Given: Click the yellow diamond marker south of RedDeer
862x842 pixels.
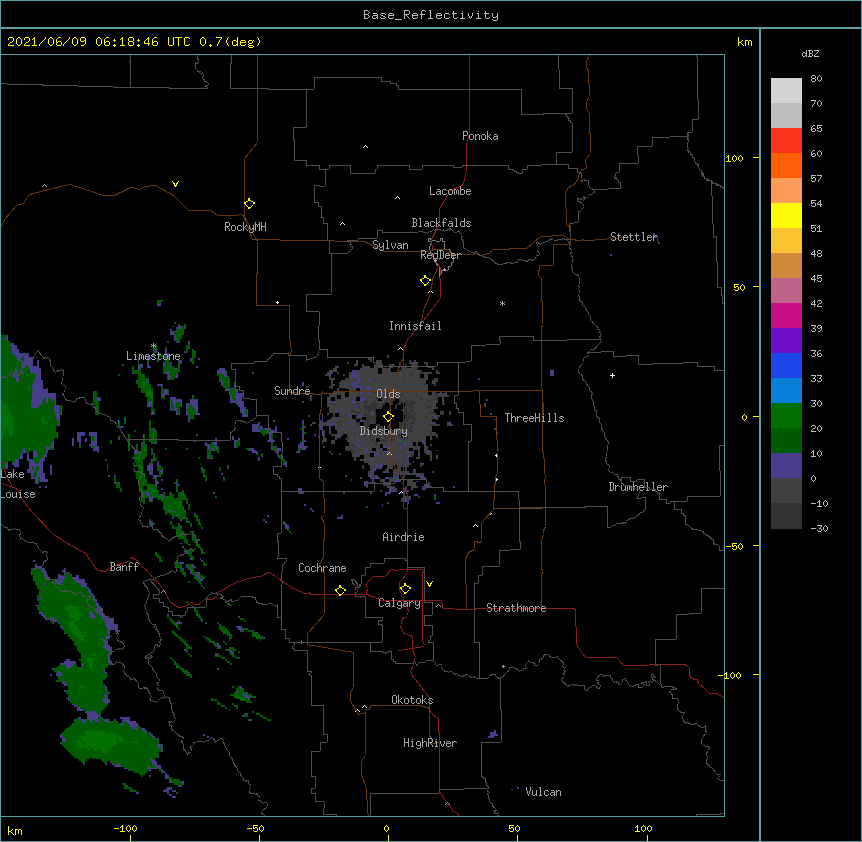Looking at the screenshot, I should click(426, 280).
